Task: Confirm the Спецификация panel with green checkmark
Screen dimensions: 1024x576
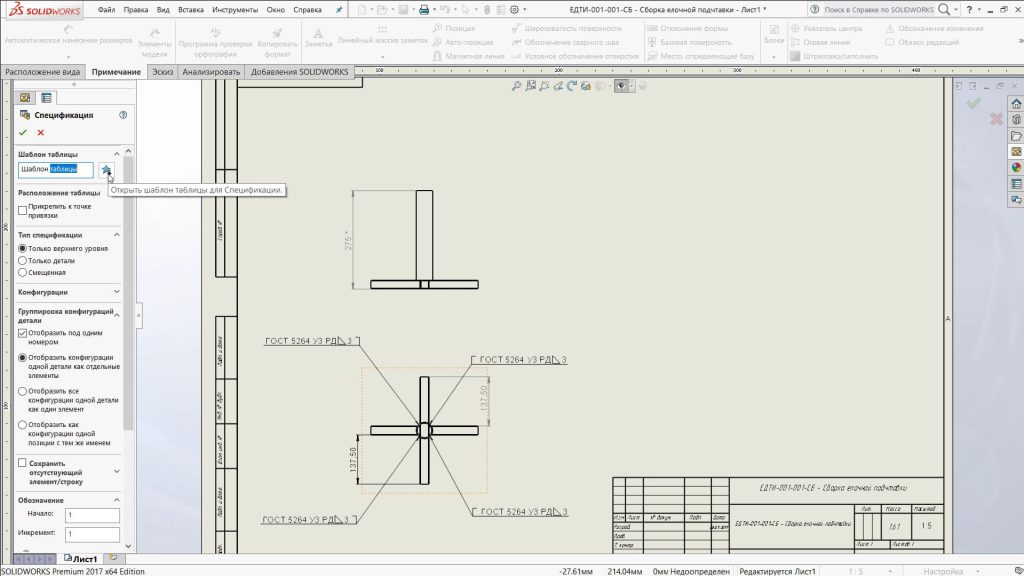Action: click(x=23, y=133)
